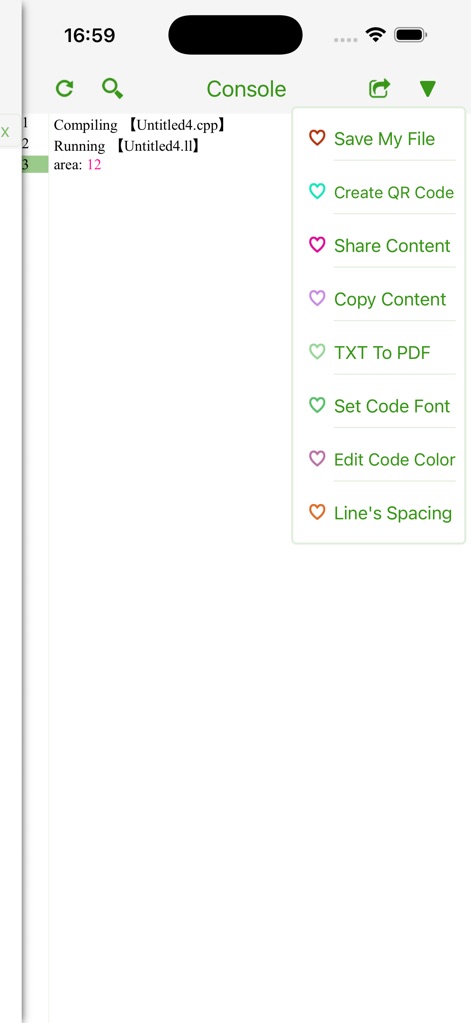Screen dimensions: 471x1023
Task: Tap the magenta heart beside Share Content
Action: pos(316,245)
